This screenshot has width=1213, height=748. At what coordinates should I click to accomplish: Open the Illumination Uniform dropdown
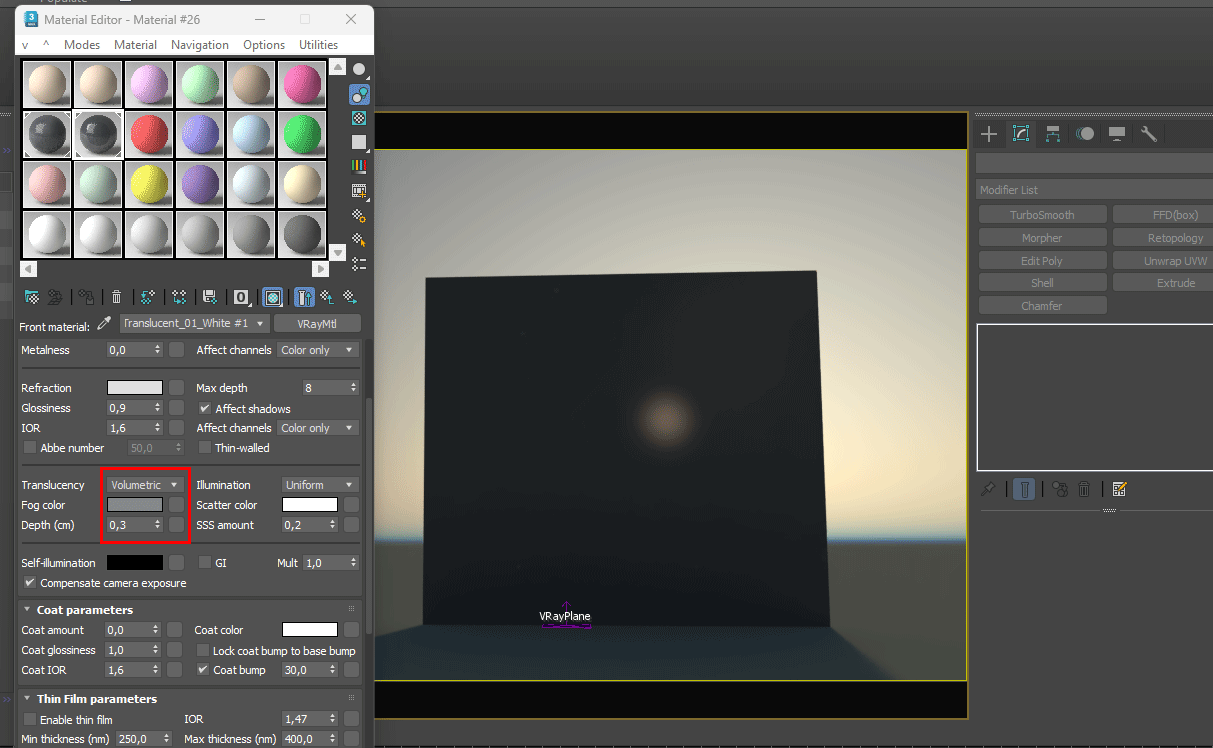pyautogui.click(x=320, y=485)
